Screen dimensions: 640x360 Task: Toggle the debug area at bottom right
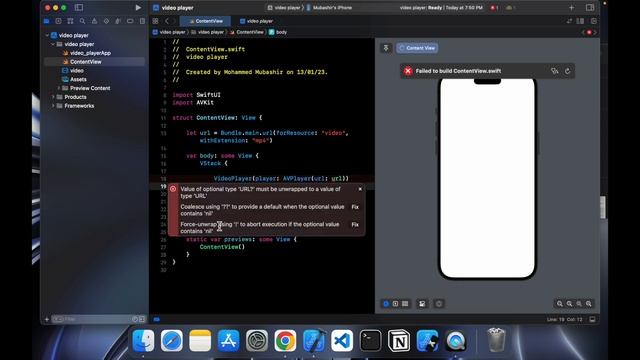592,319
